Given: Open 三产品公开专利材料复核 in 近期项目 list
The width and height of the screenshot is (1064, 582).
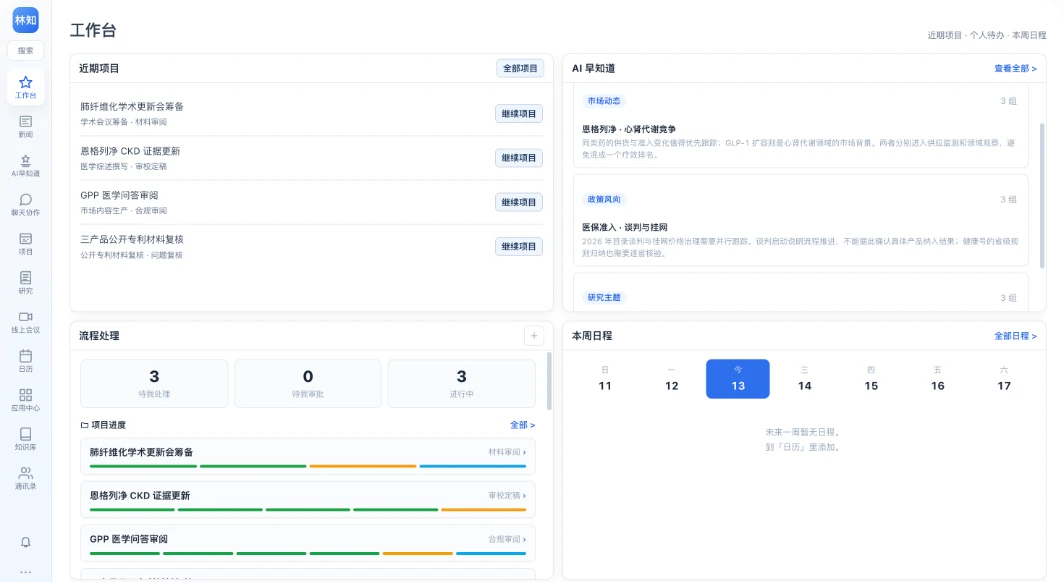Looking at the screenshot, I should pyautogui.click(x=132, y=239).
